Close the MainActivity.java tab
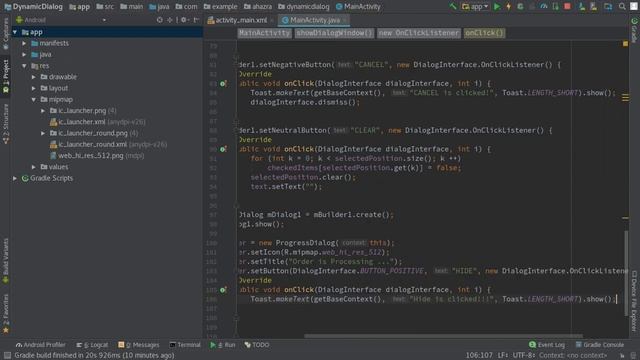The width and height of the screenshot is (640, 360). 345,20
